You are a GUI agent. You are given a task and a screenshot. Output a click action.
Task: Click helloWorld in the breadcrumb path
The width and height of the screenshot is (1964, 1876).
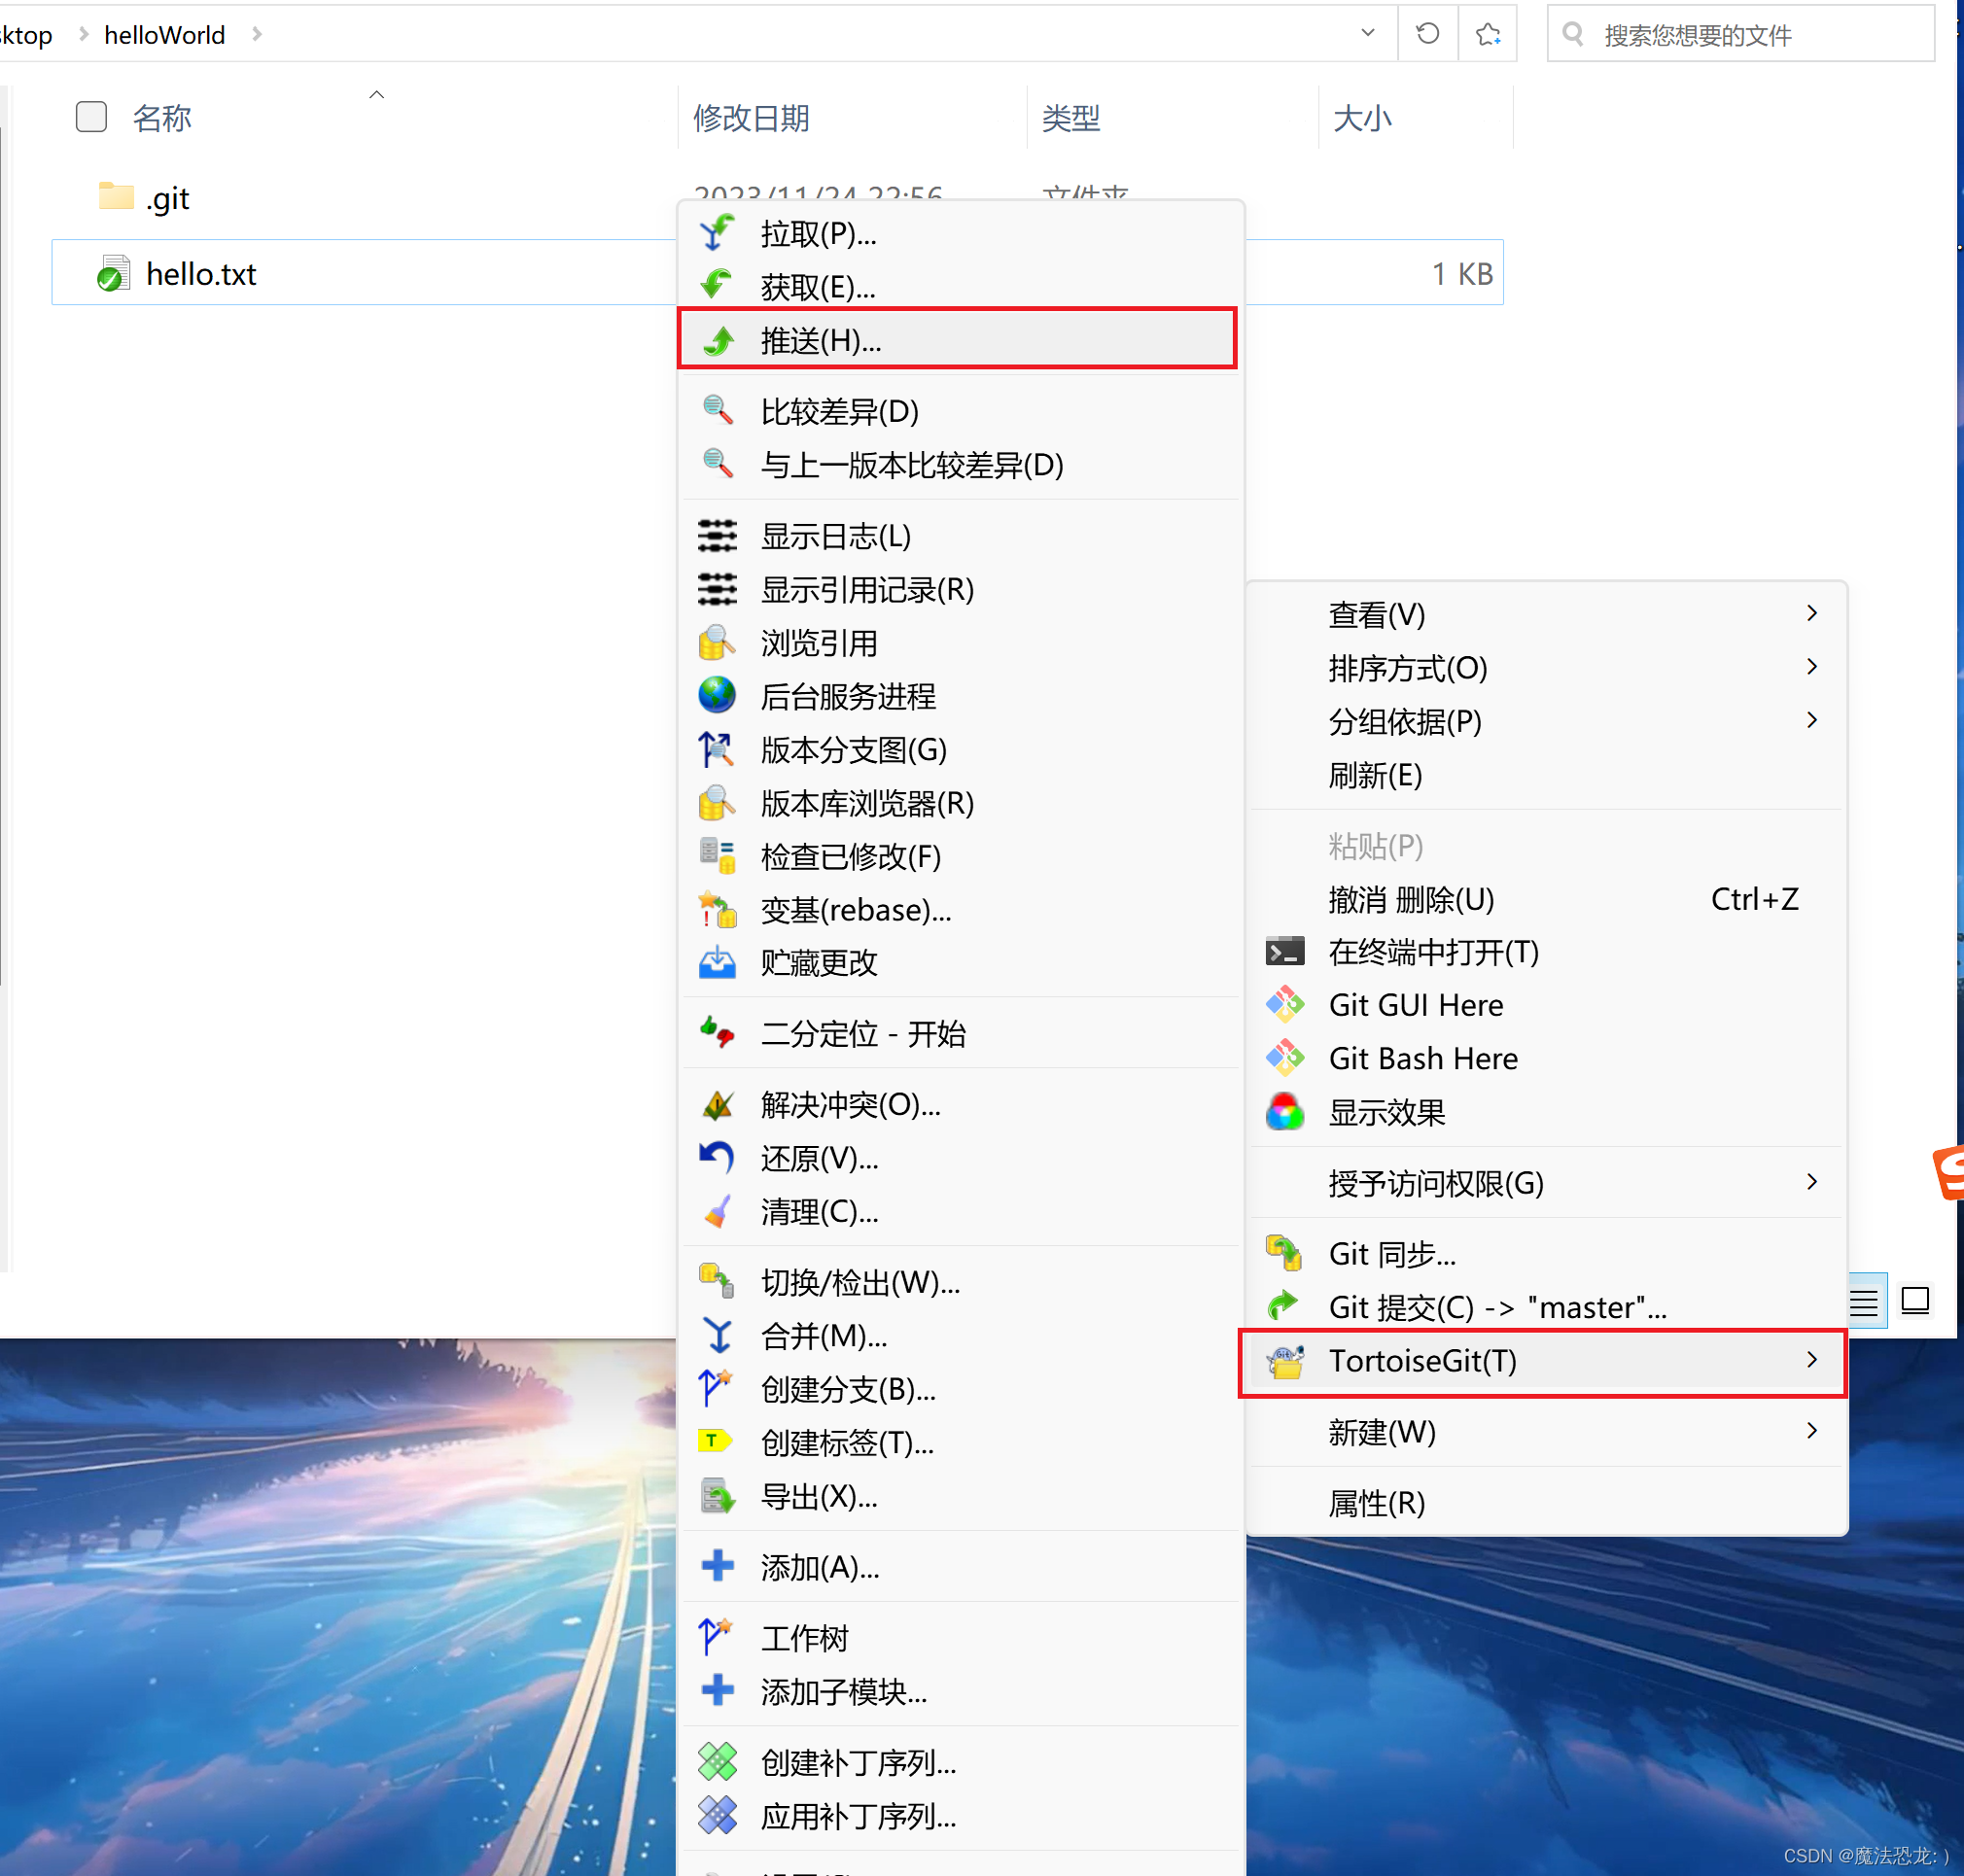165,35
